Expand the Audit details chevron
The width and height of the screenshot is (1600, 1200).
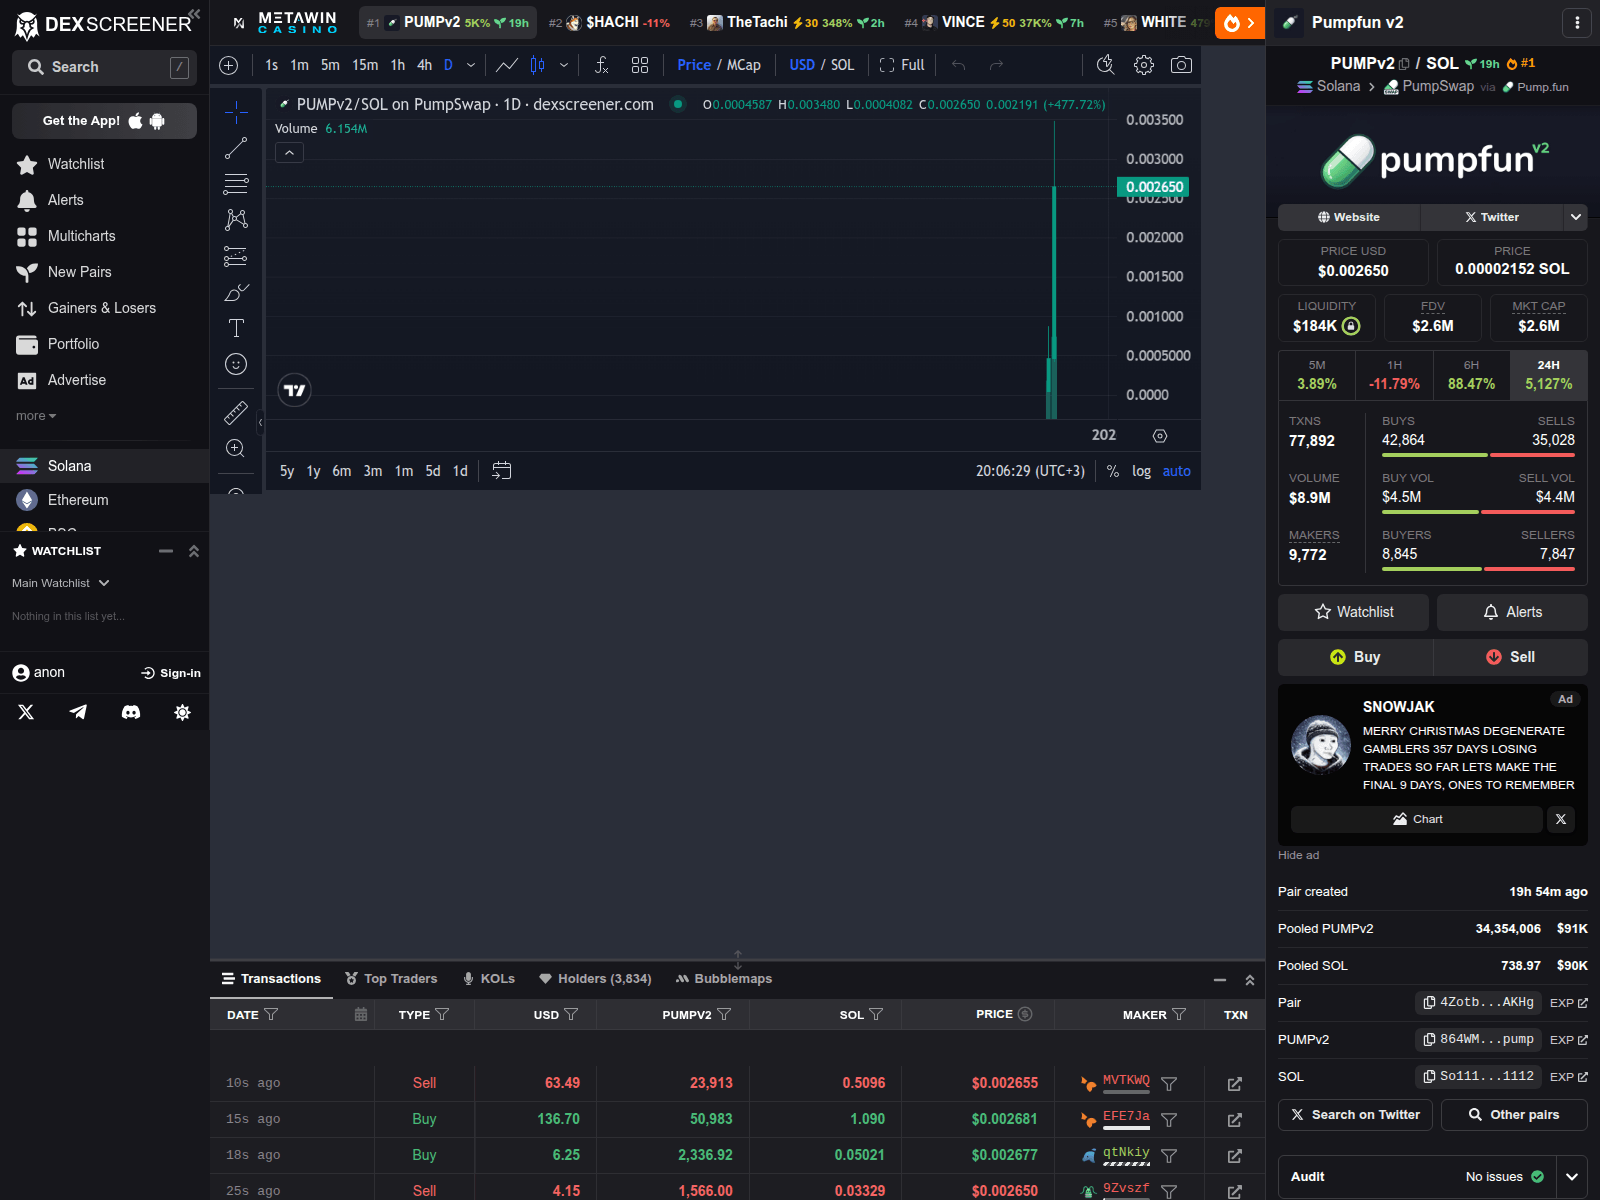point(1572,1177)
